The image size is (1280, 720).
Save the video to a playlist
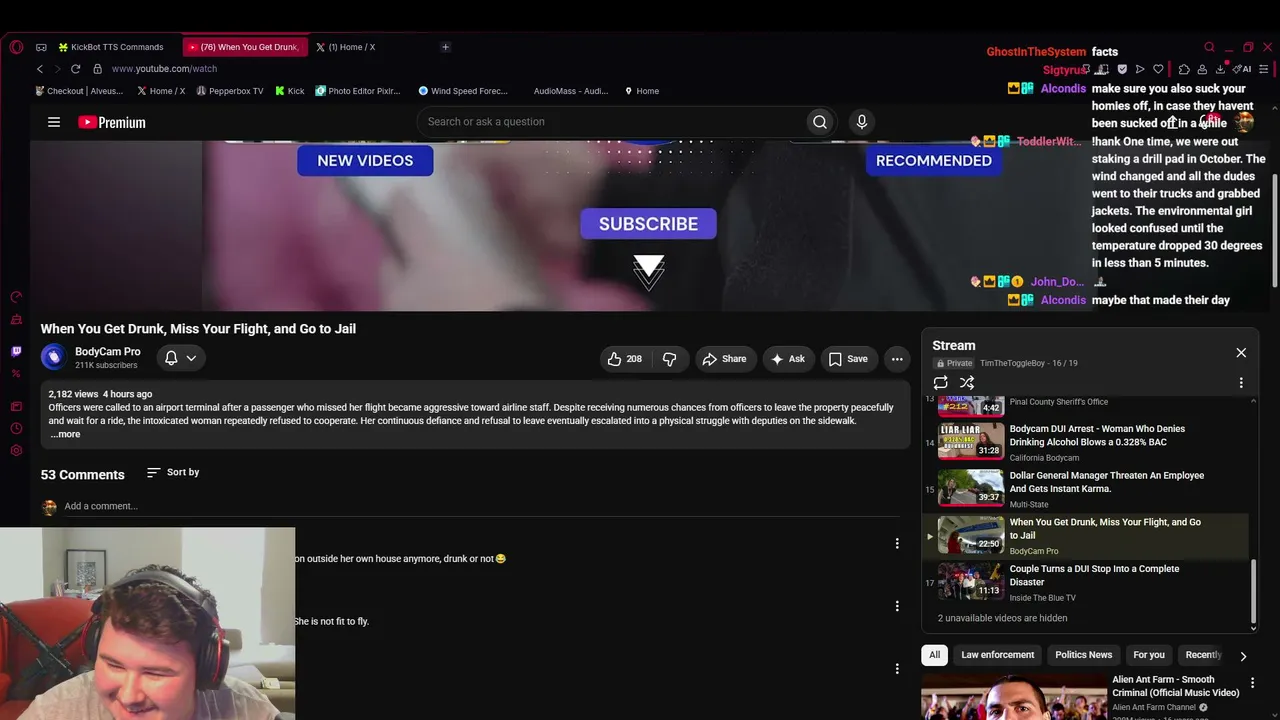(848, 359)
